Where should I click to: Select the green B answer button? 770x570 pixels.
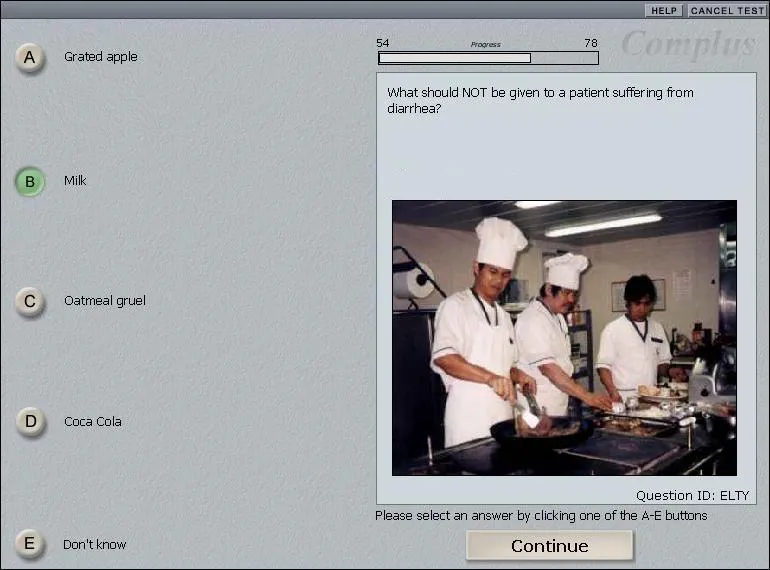point(29,182)
